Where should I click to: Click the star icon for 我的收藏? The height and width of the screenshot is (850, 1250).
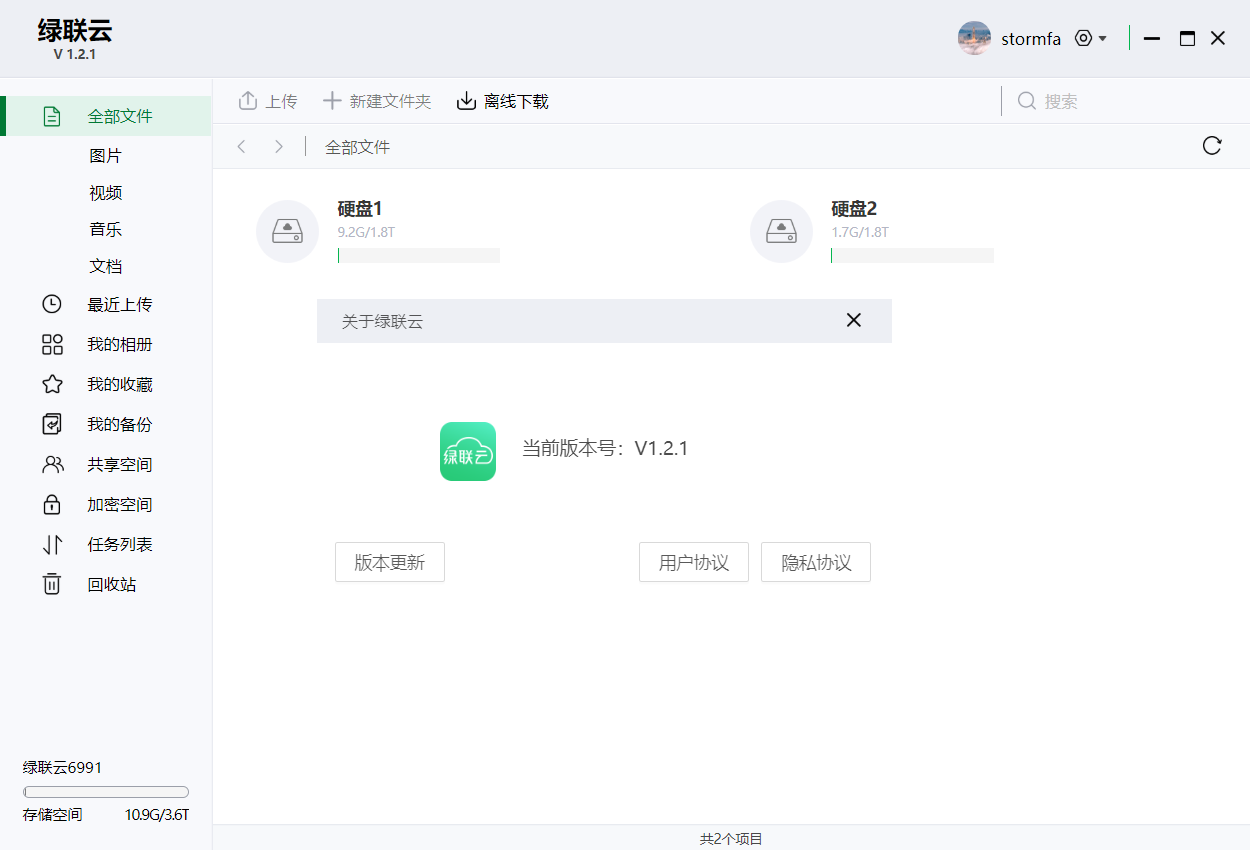coord(52,384)
